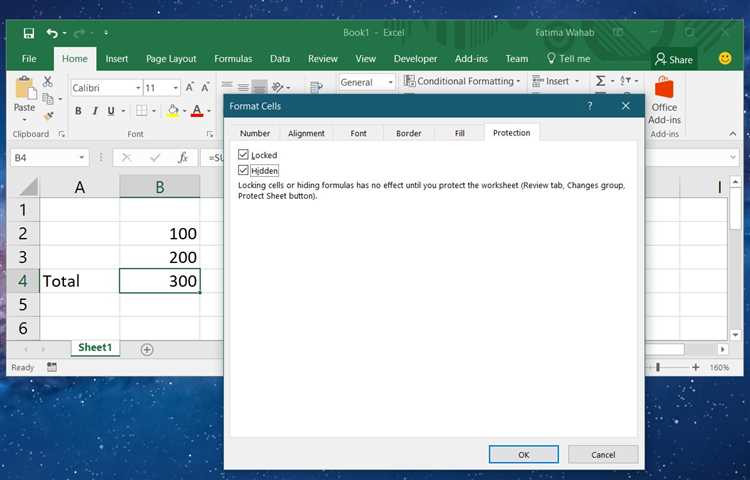Select the Format Painter brush
The height and width of the screenshot is (480, 750).
48,116
